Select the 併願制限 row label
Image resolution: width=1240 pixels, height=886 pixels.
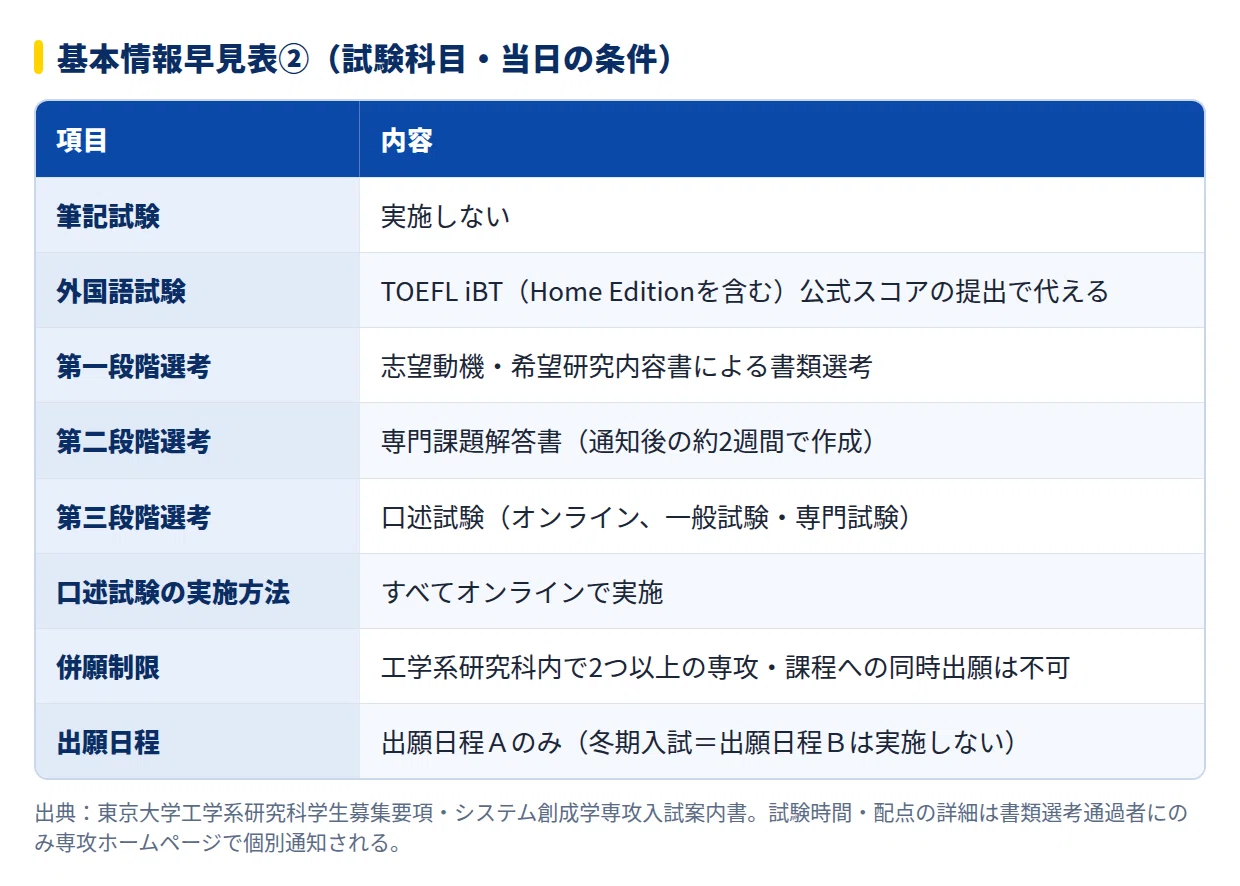pos(198,667)
